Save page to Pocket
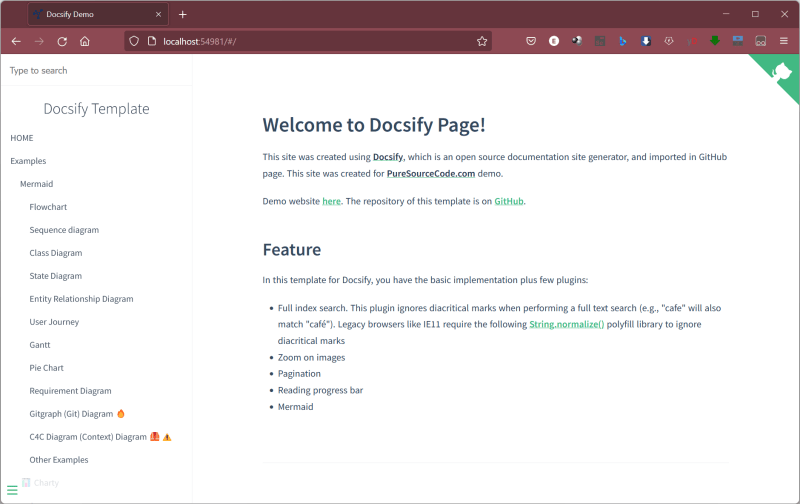The width and height of the screenshot is (800, 504). 531,41
